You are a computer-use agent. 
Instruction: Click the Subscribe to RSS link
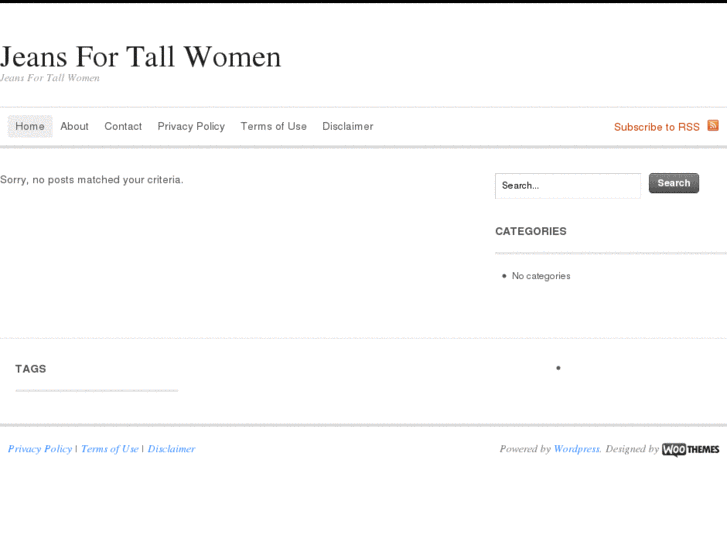pyautogui.click(x=657, y=127)
